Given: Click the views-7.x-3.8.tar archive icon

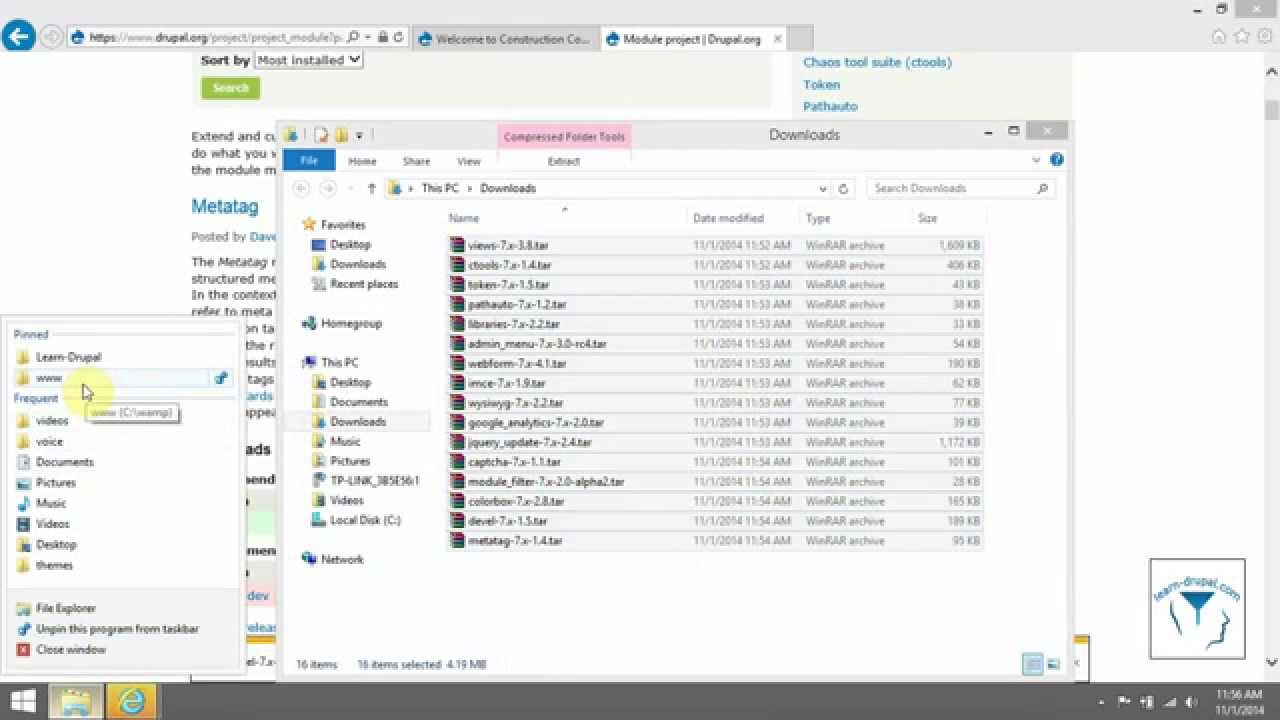Looking at the screenshot, I should (457, 245).
